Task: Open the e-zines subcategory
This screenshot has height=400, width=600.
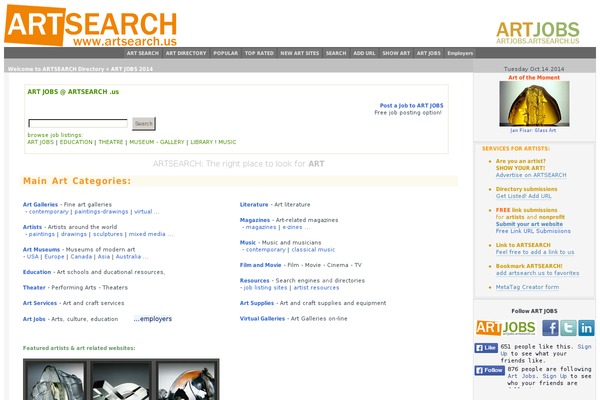Action: point(292,227)
